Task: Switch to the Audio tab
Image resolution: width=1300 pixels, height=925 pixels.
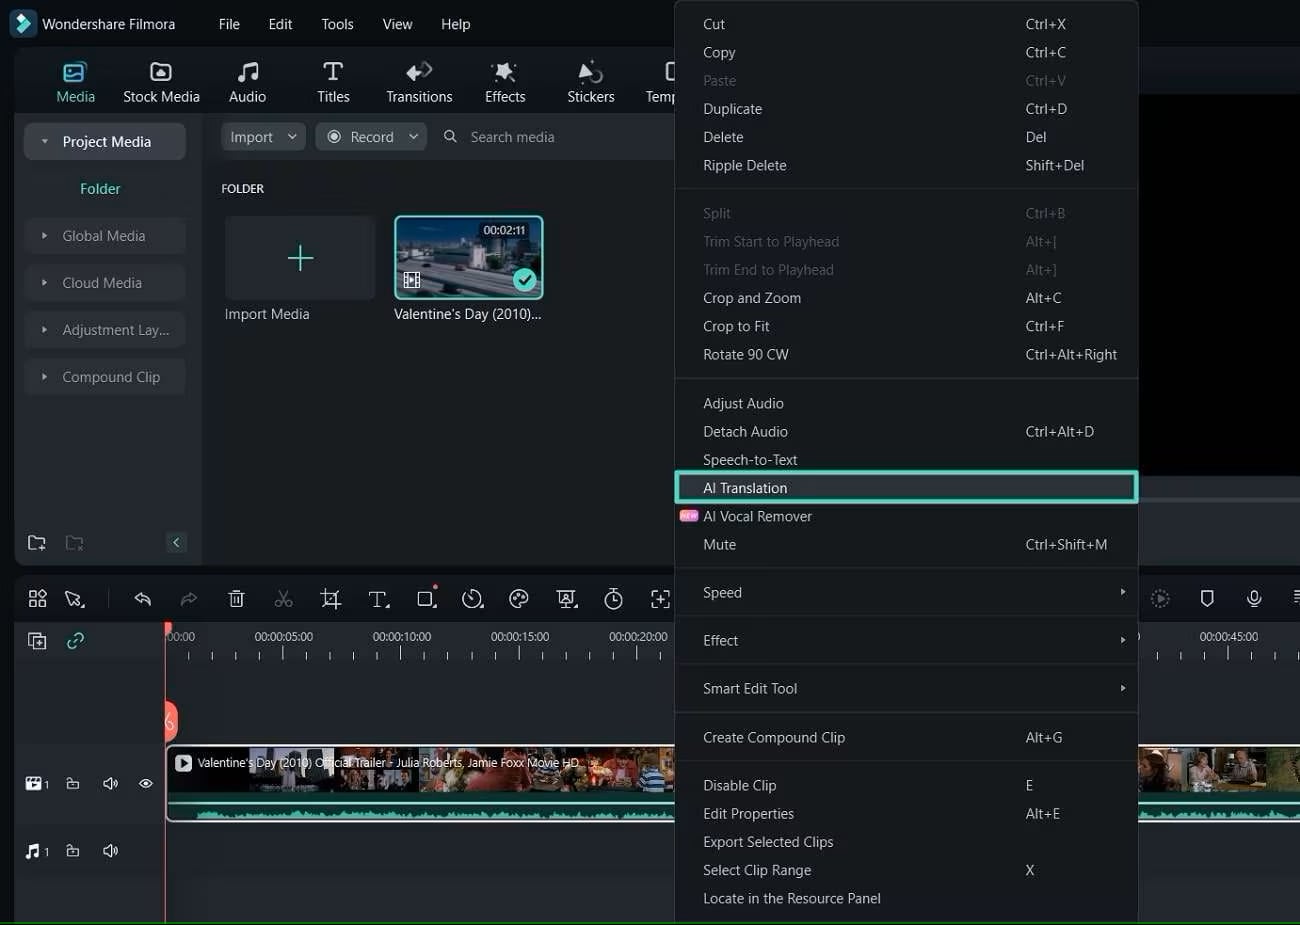Action: pyautogui.click(x=247, y=82)
